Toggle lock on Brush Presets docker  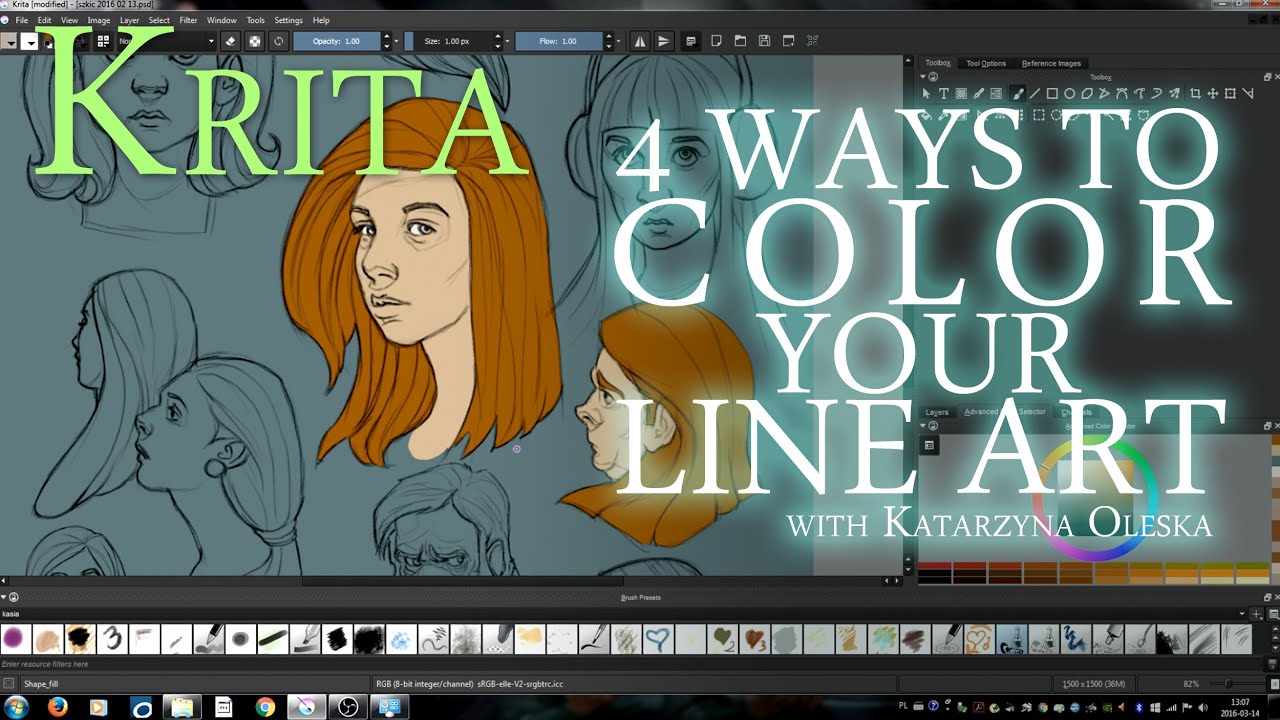(13, 597)
